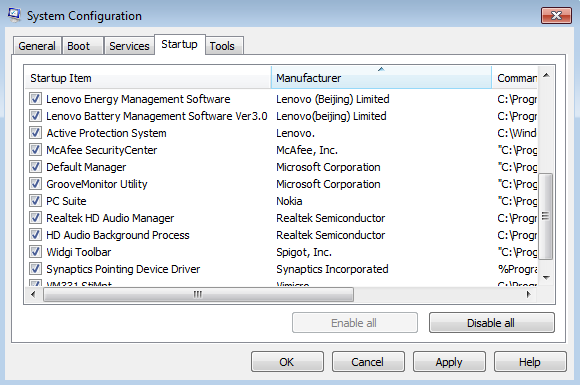Screen dimensions: 581x387
Task: Close the System Configuration window
Action: pos(556,16)
